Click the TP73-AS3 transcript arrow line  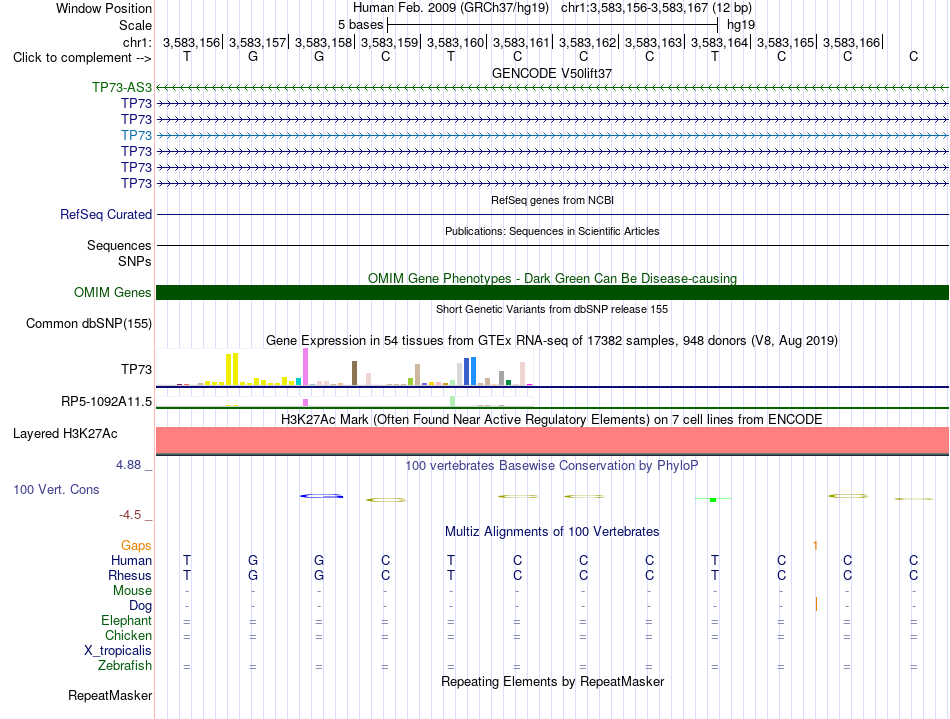tap(553, 88)
